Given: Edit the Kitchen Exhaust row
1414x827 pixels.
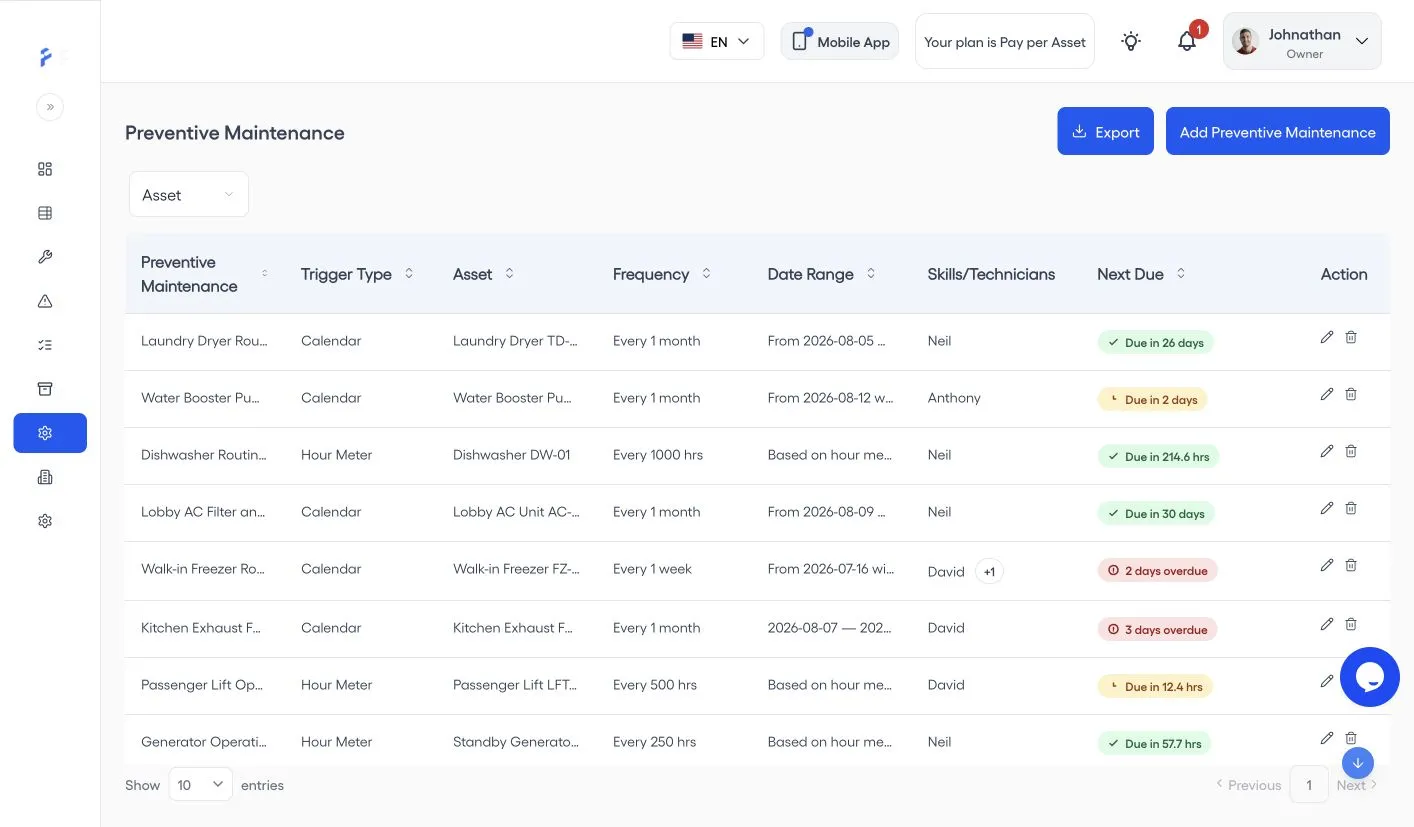Looking at the screenshot, I should click(1327, 624).
